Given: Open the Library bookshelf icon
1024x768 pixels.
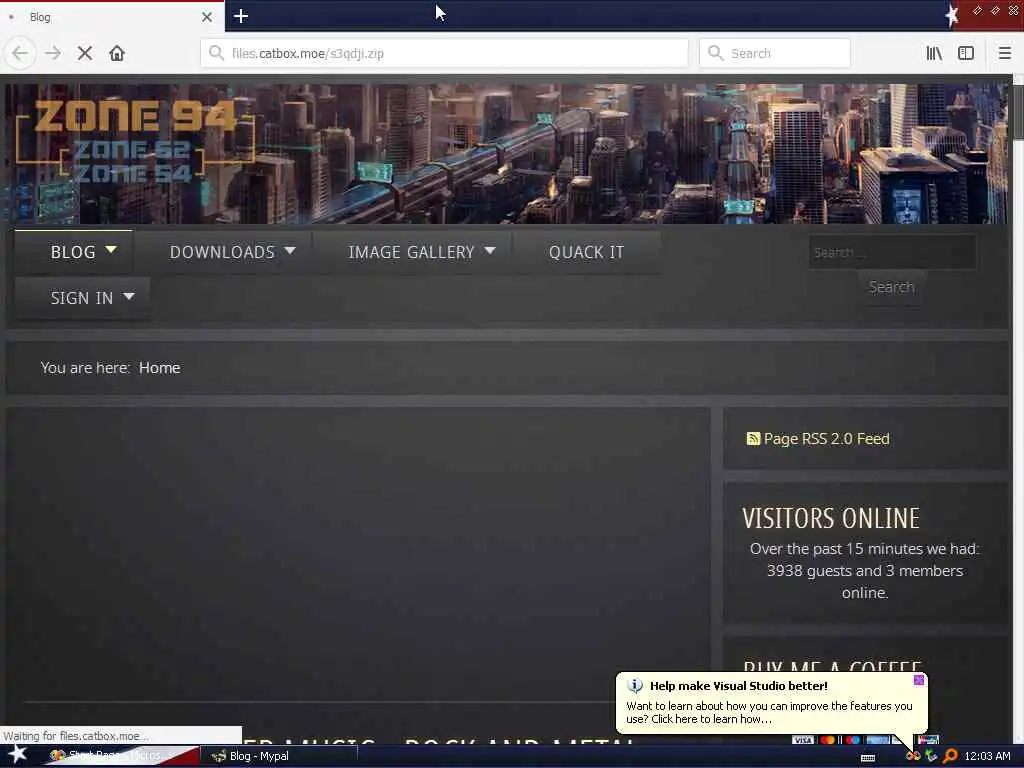Looking at the screenshot, I should click(934, 53).
